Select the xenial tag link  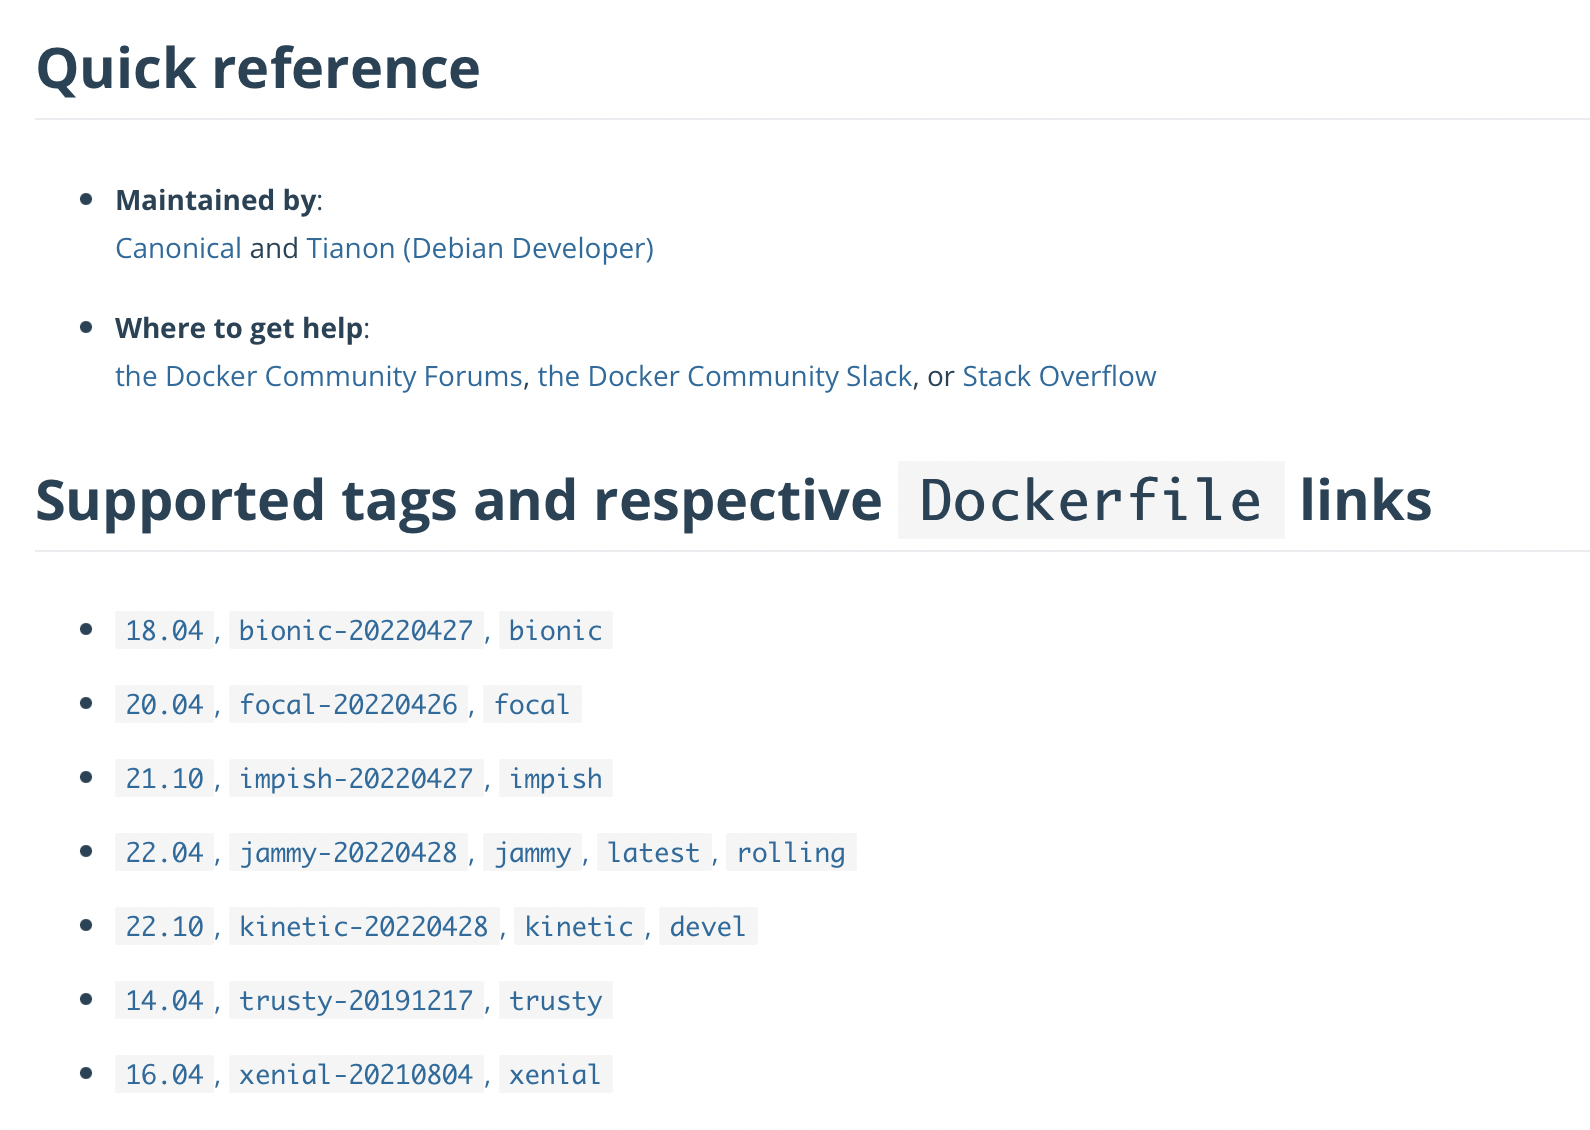pos(556,1075)
